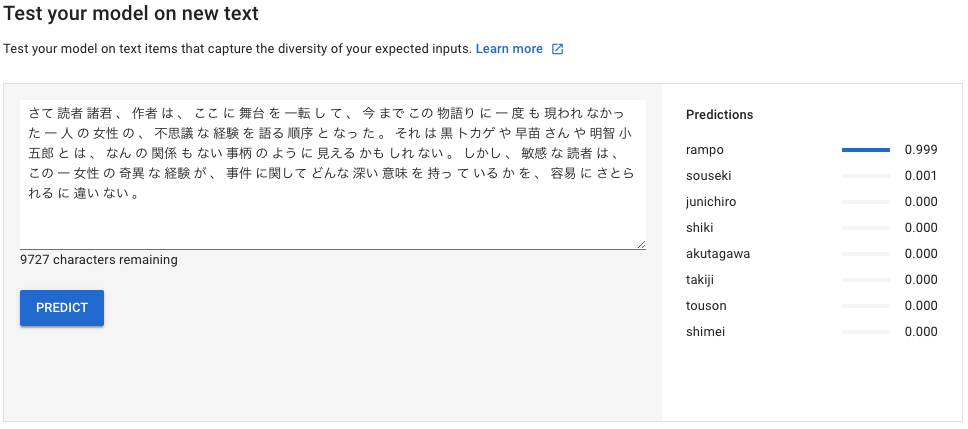The height and width of the screenshot is (429, 968).
Task: Select the shimei prediction label
Action: click(x=706, y=332)
